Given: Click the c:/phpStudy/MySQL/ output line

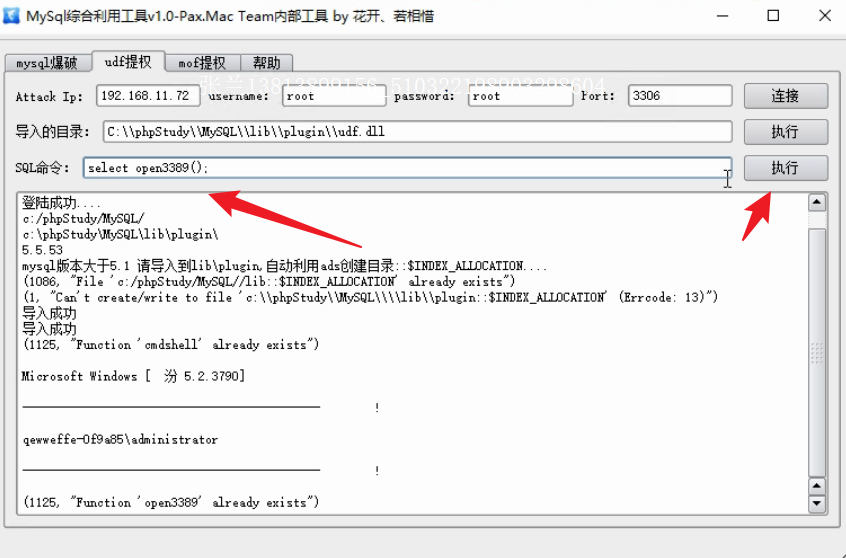Looking at the screenshot, I should point(84,219).
